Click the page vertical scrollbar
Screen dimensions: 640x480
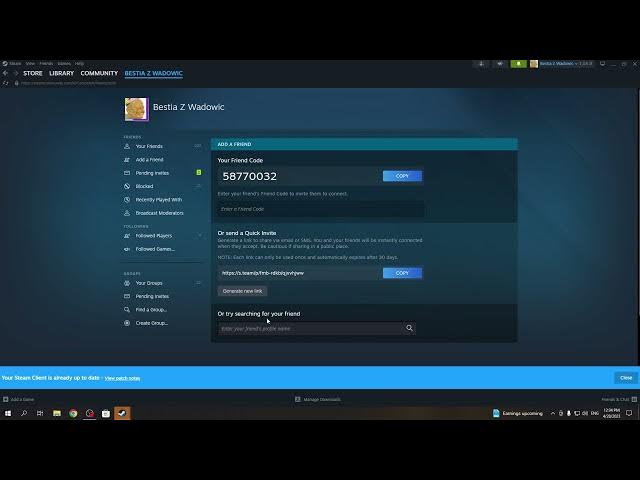[x=638, y=202]
